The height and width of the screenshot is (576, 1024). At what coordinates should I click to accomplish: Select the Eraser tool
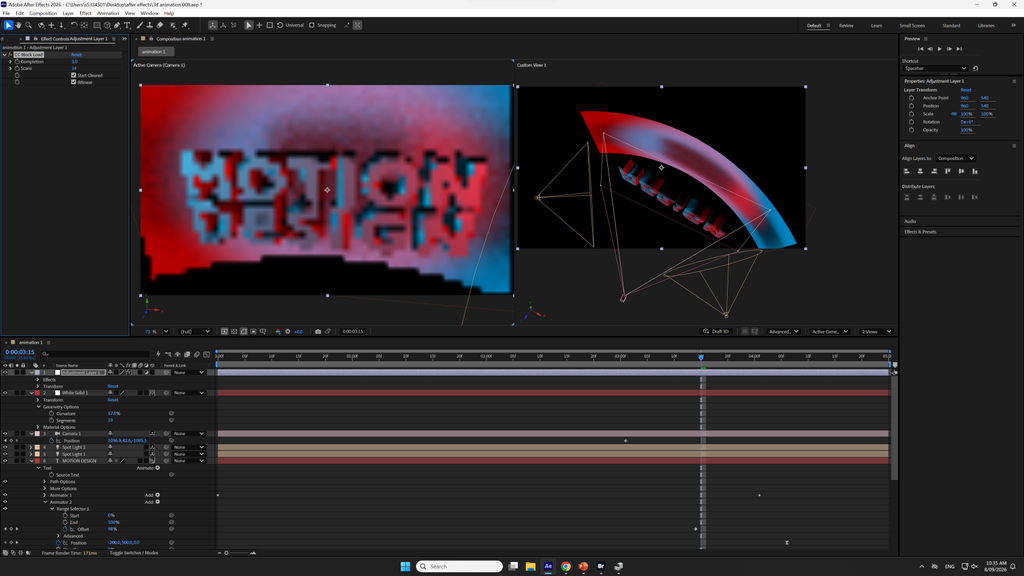pyautogui.click(x=160, y=25)
